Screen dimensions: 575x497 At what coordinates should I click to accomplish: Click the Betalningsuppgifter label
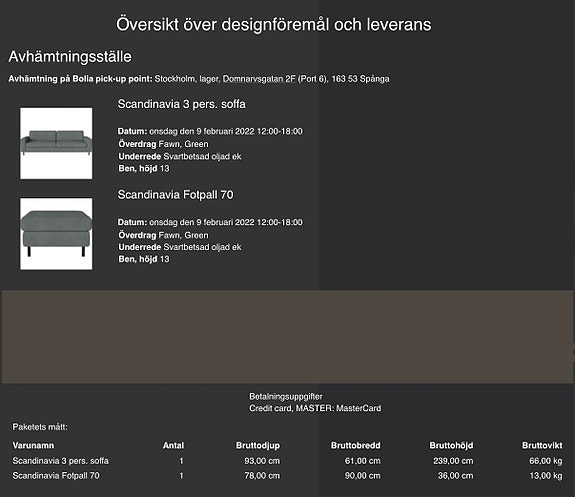pyautogui.click(x=286, y=396)
